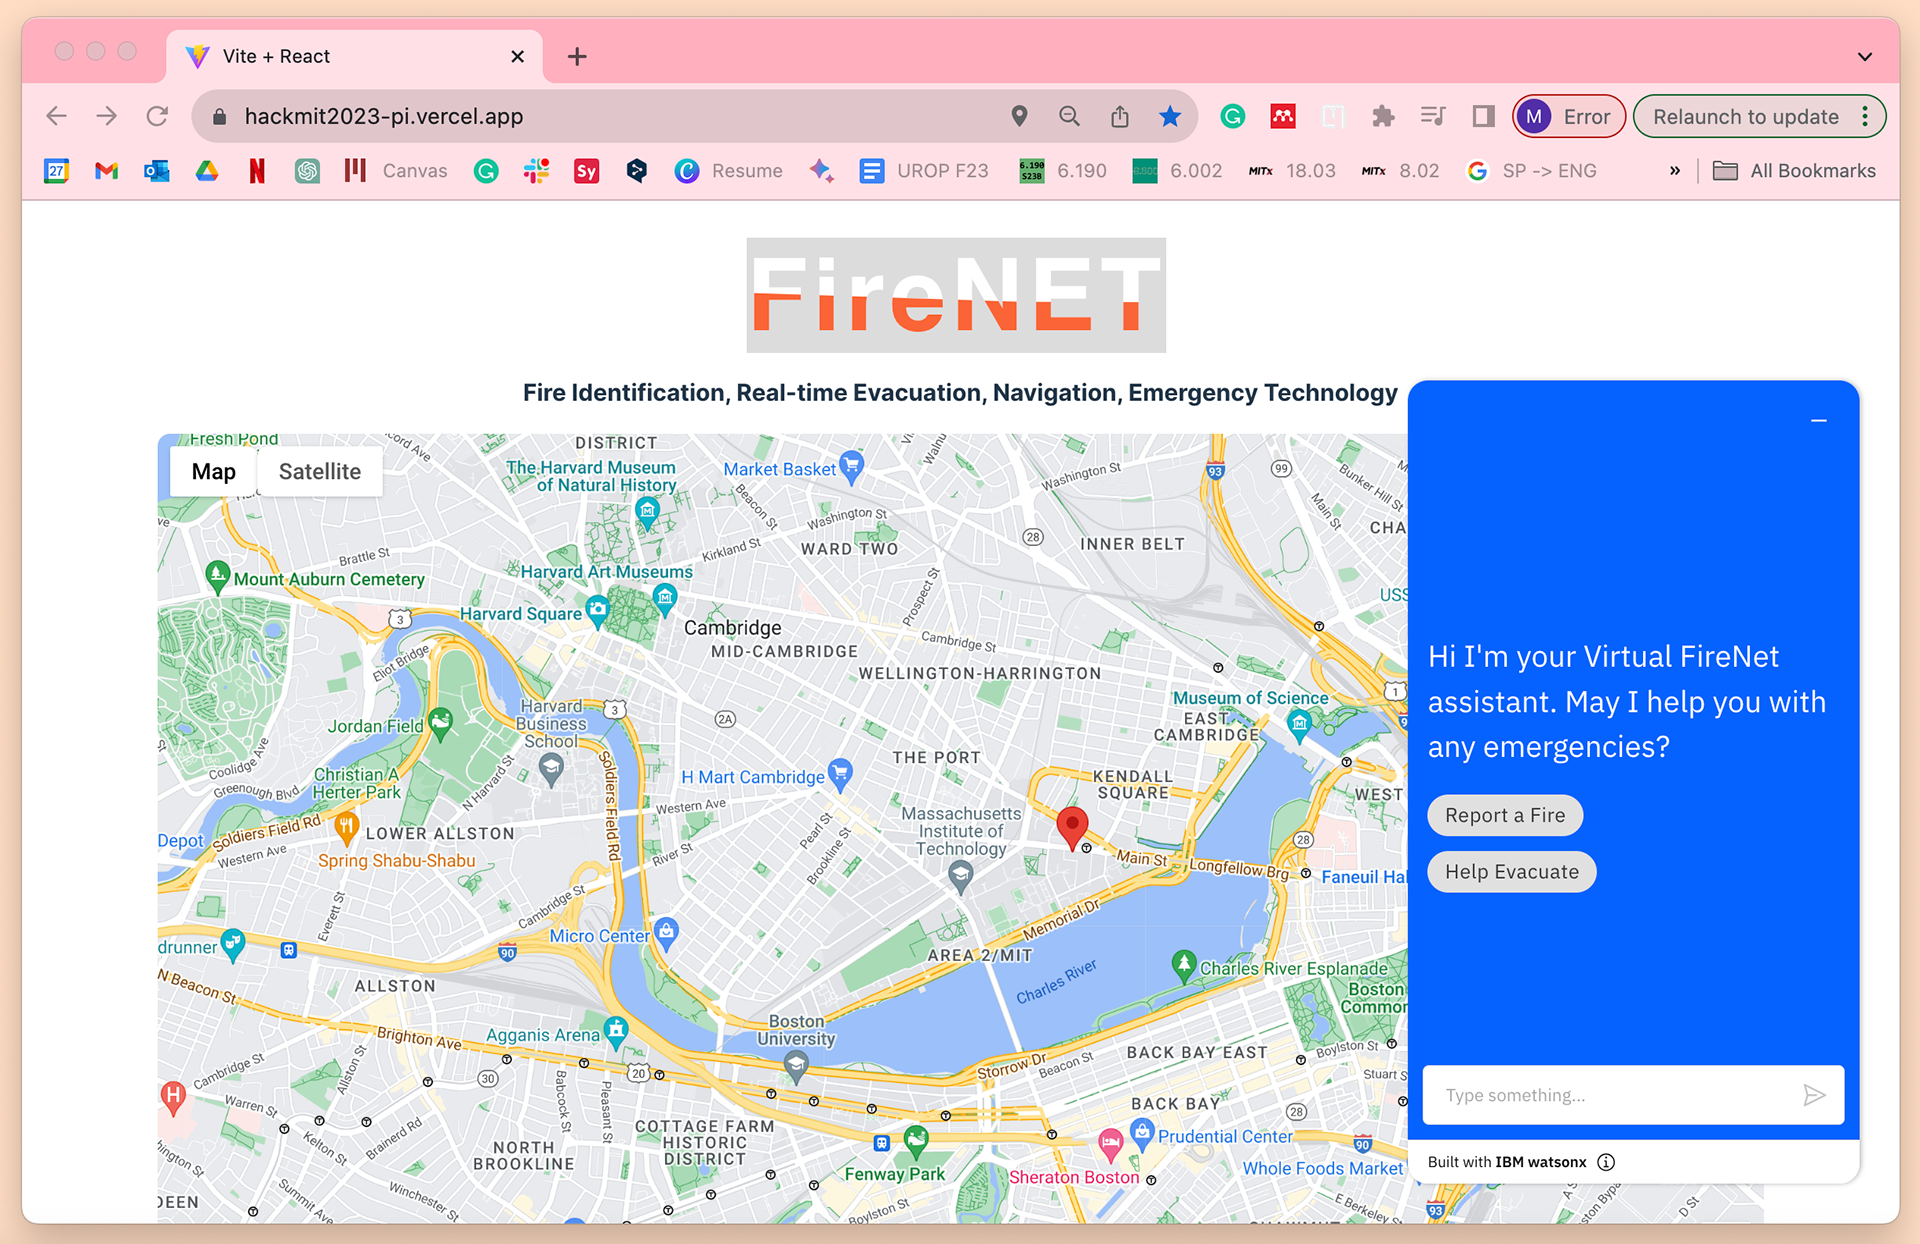Click the IBM watsonx info icon
This screenshot has width=1920, height=1244.
tap(1606, 1162)
